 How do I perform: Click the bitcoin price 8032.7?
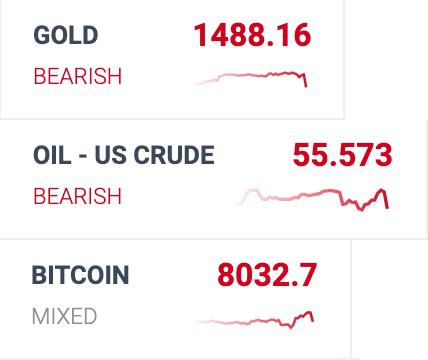tap(267, 275)
